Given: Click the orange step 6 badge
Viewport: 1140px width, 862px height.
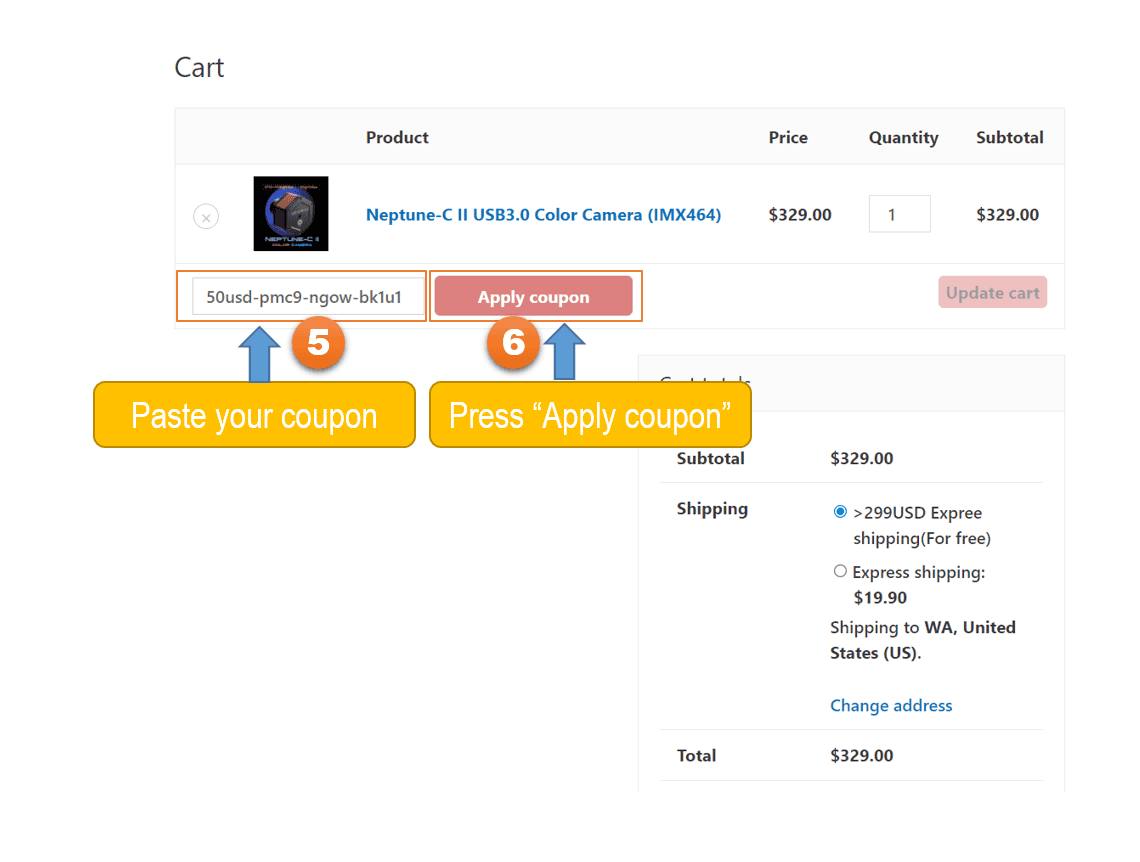Looking at the screenshot, I should [513, 343].
